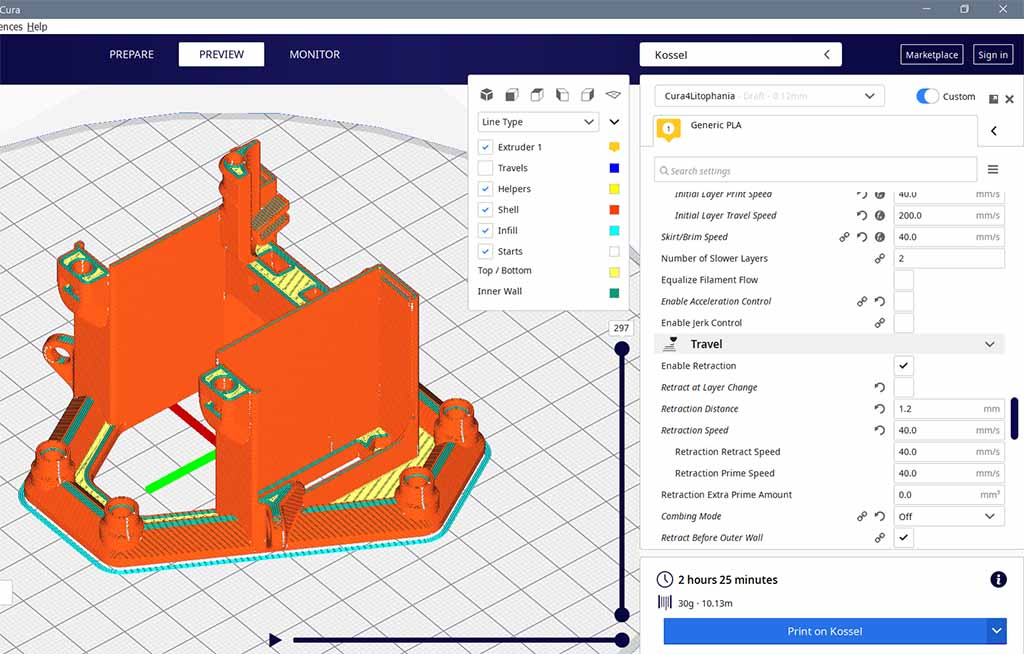
Task: Open the settings visibility hamburger menu
Action: [x=993, y=170]
